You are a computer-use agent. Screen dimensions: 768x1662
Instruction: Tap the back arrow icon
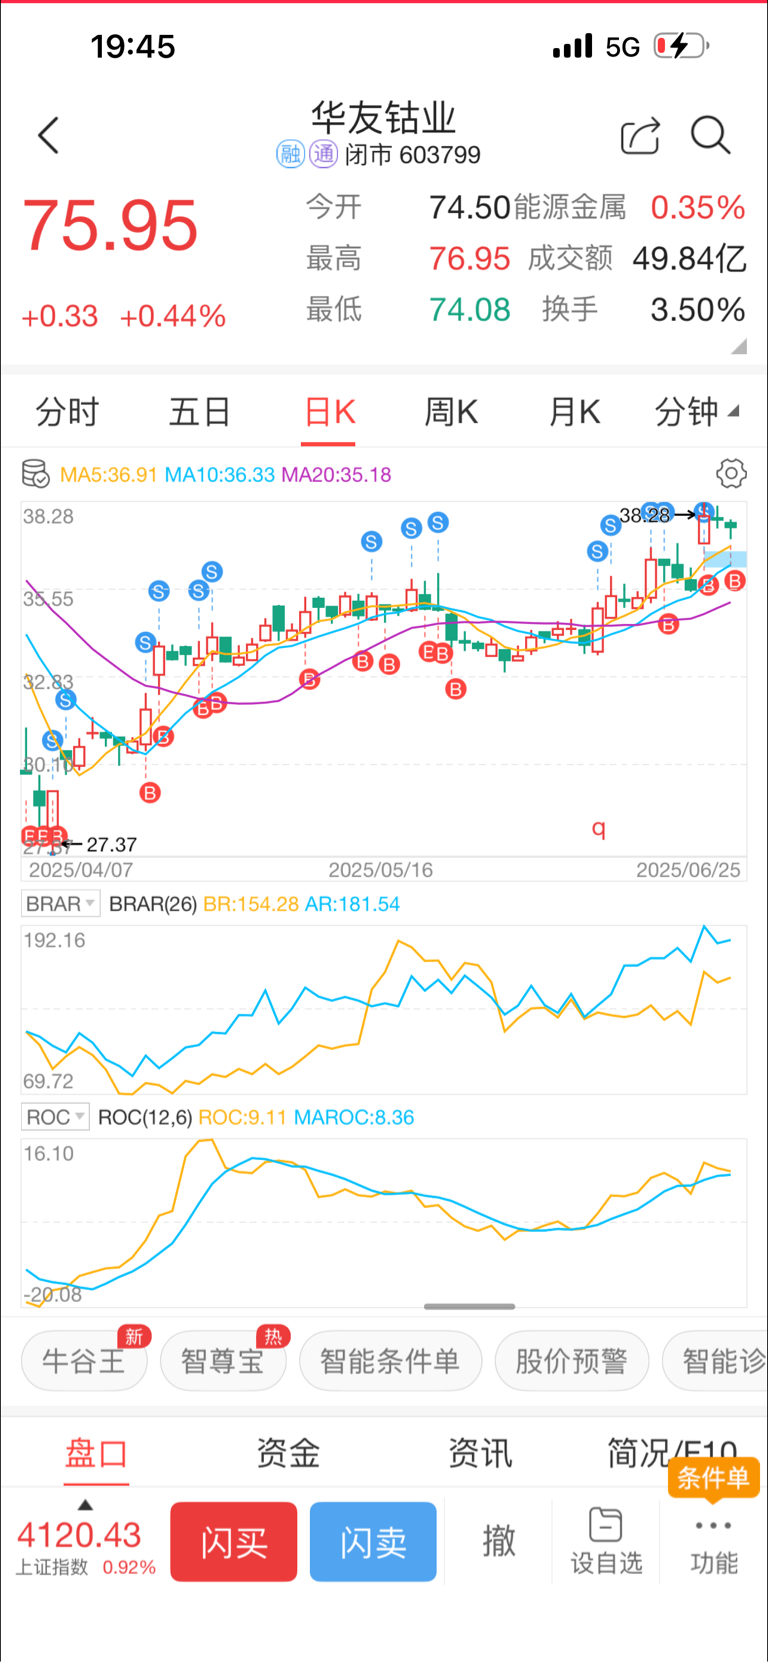coord(48,135)
